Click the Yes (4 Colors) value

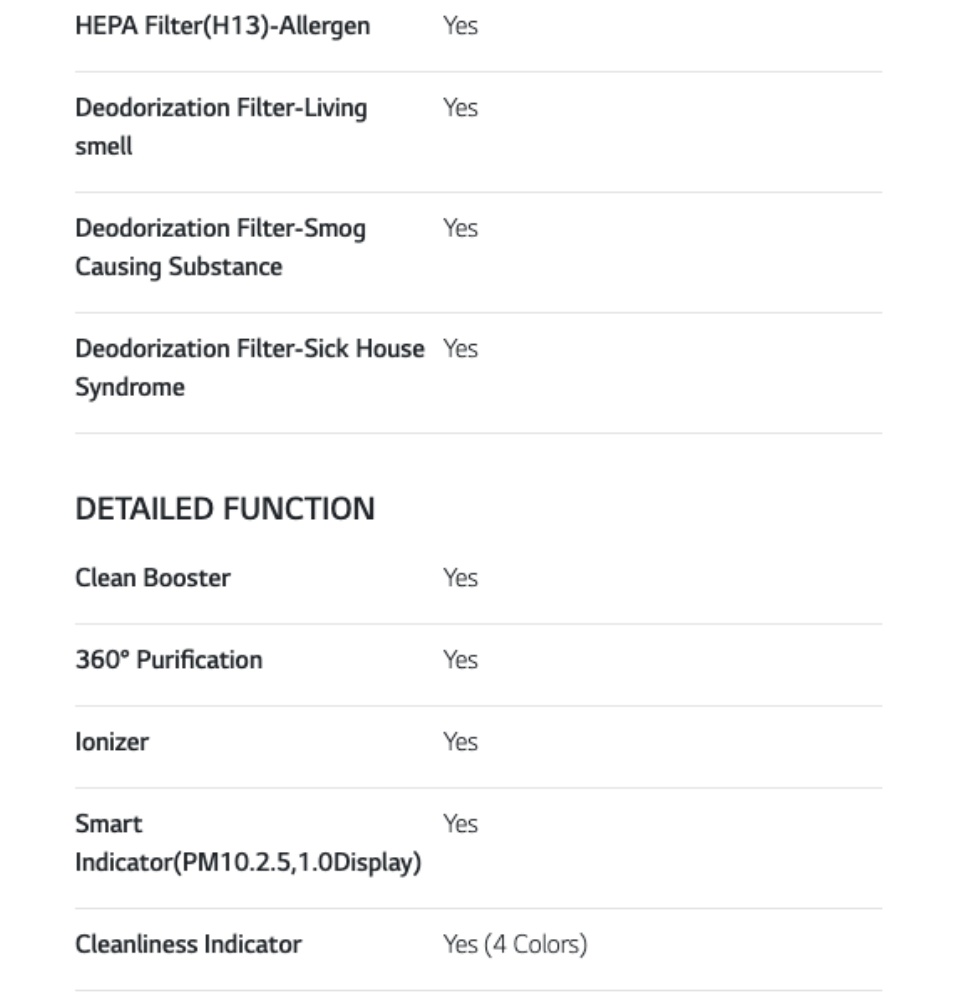click(x=514, y=944)
